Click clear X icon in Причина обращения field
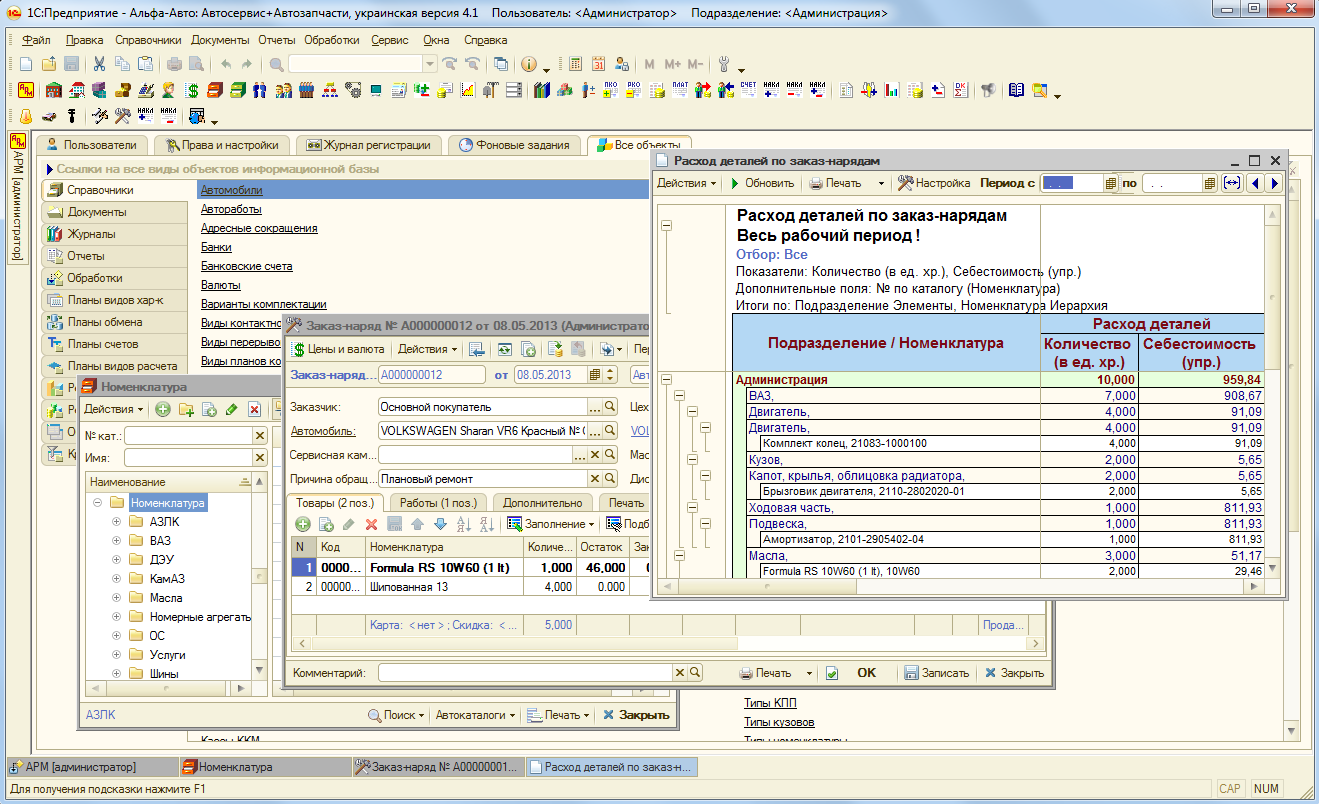 [594, 479]
